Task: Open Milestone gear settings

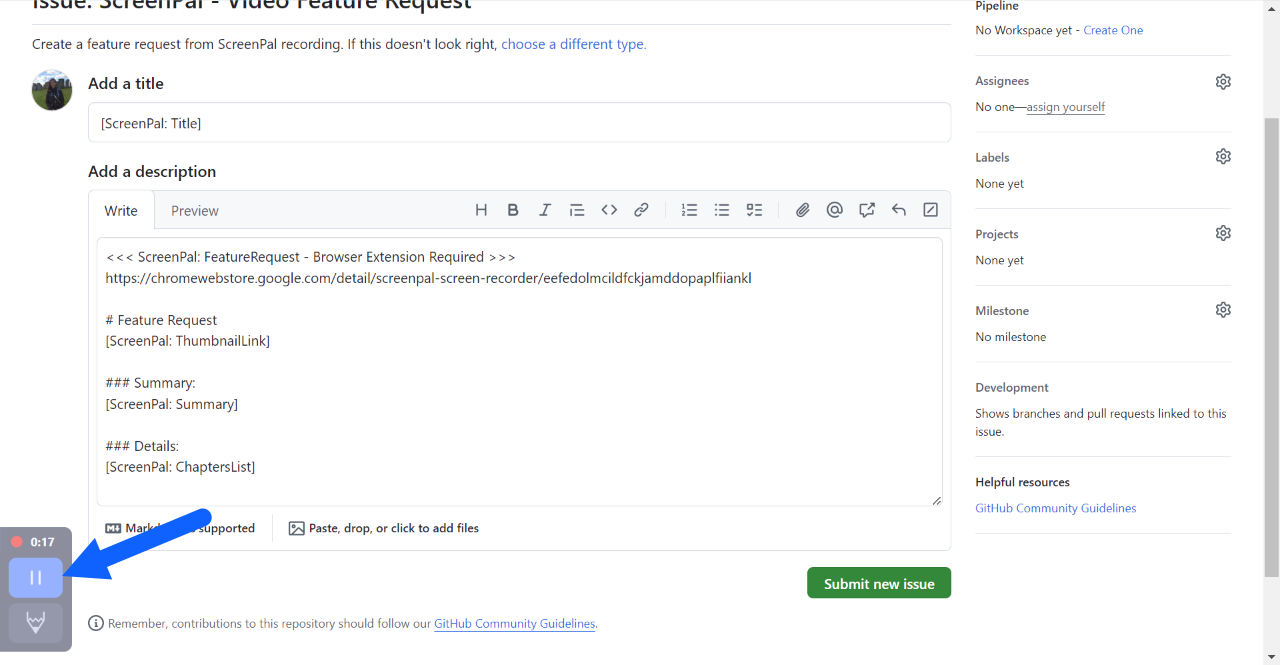Action: [x=1223, y=310]
